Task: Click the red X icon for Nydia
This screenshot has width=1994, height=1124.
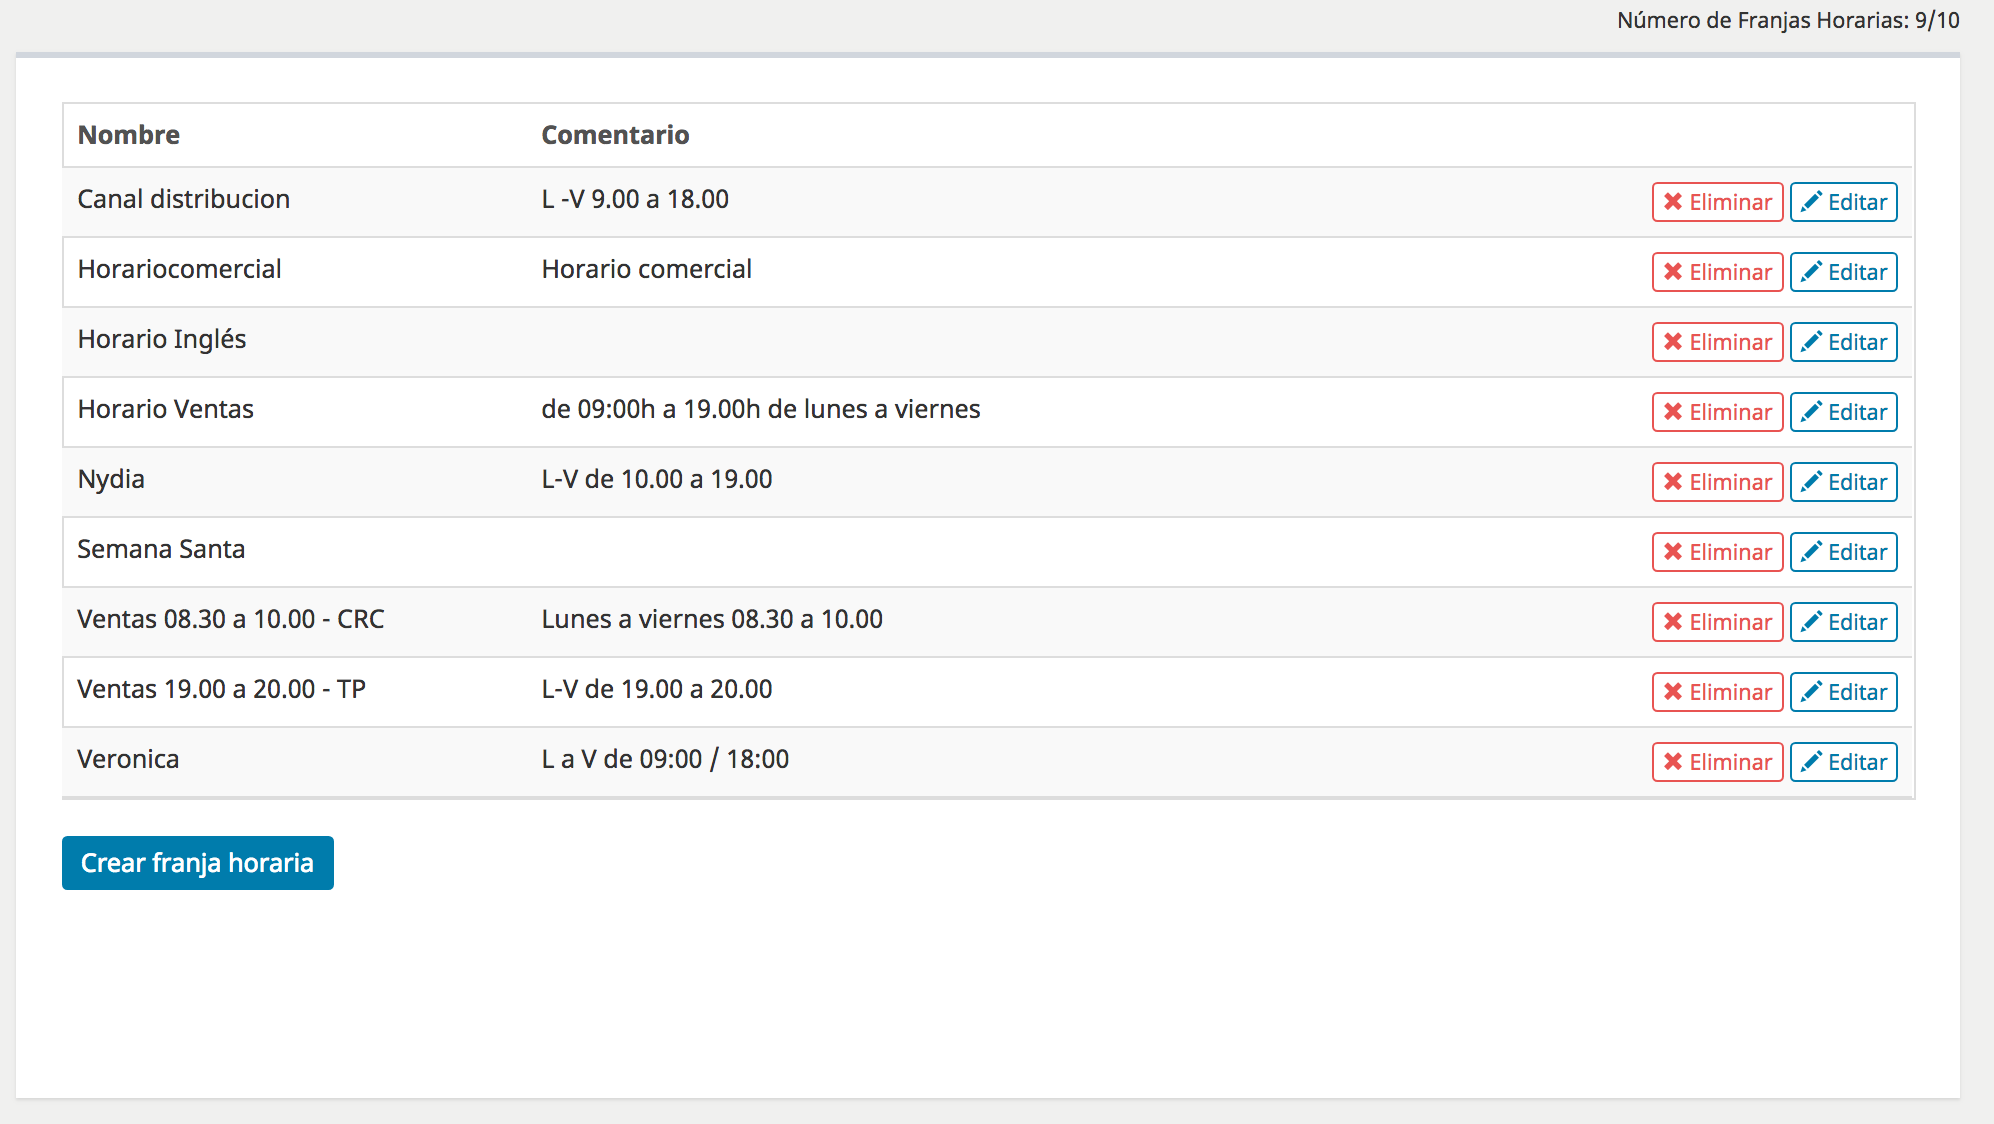Action: (x=1672, y=482)
